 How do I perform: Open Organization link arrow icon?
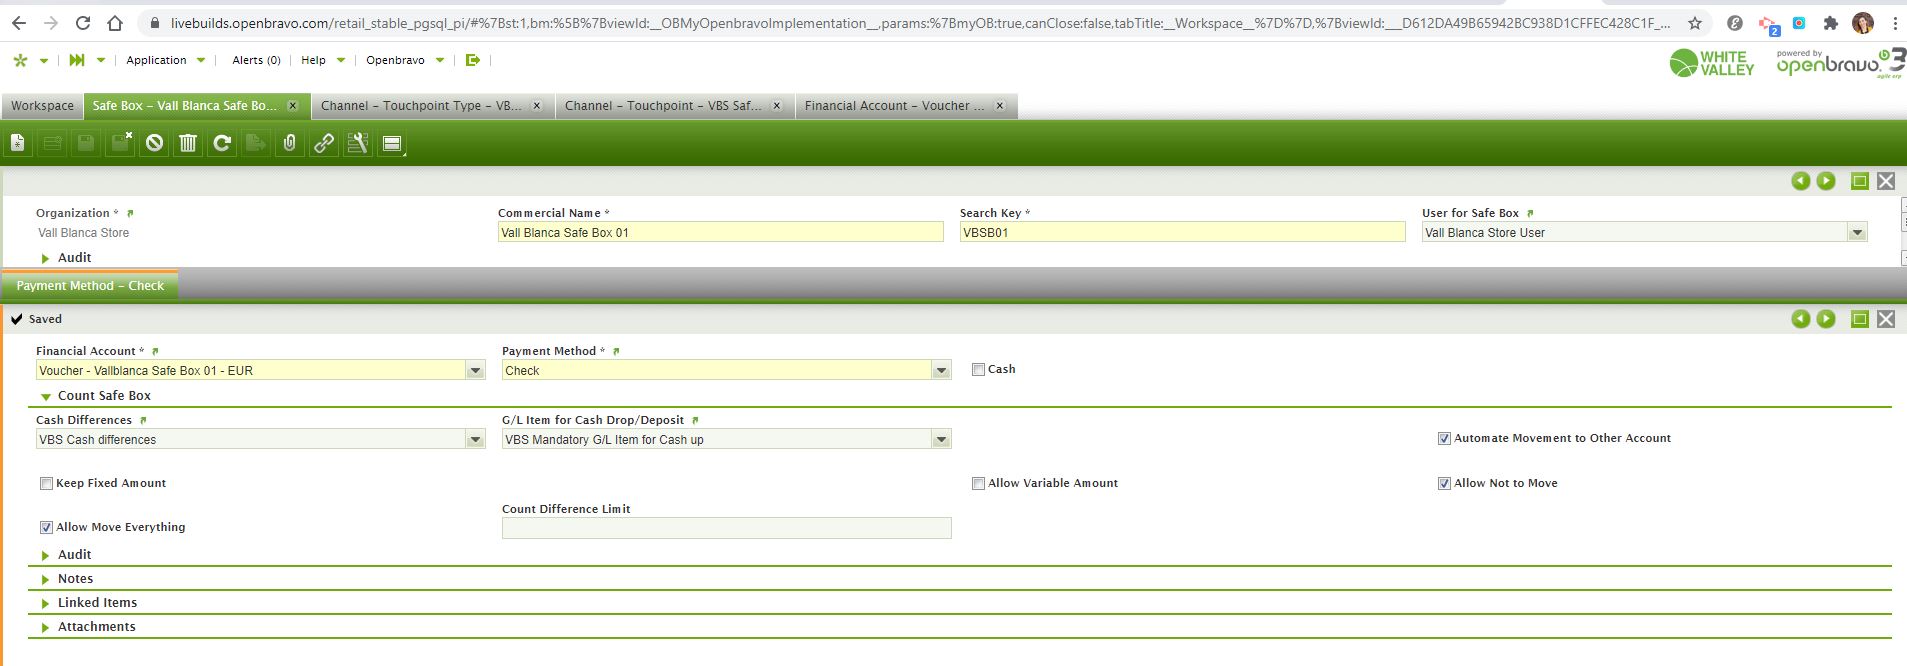point(130,213)
